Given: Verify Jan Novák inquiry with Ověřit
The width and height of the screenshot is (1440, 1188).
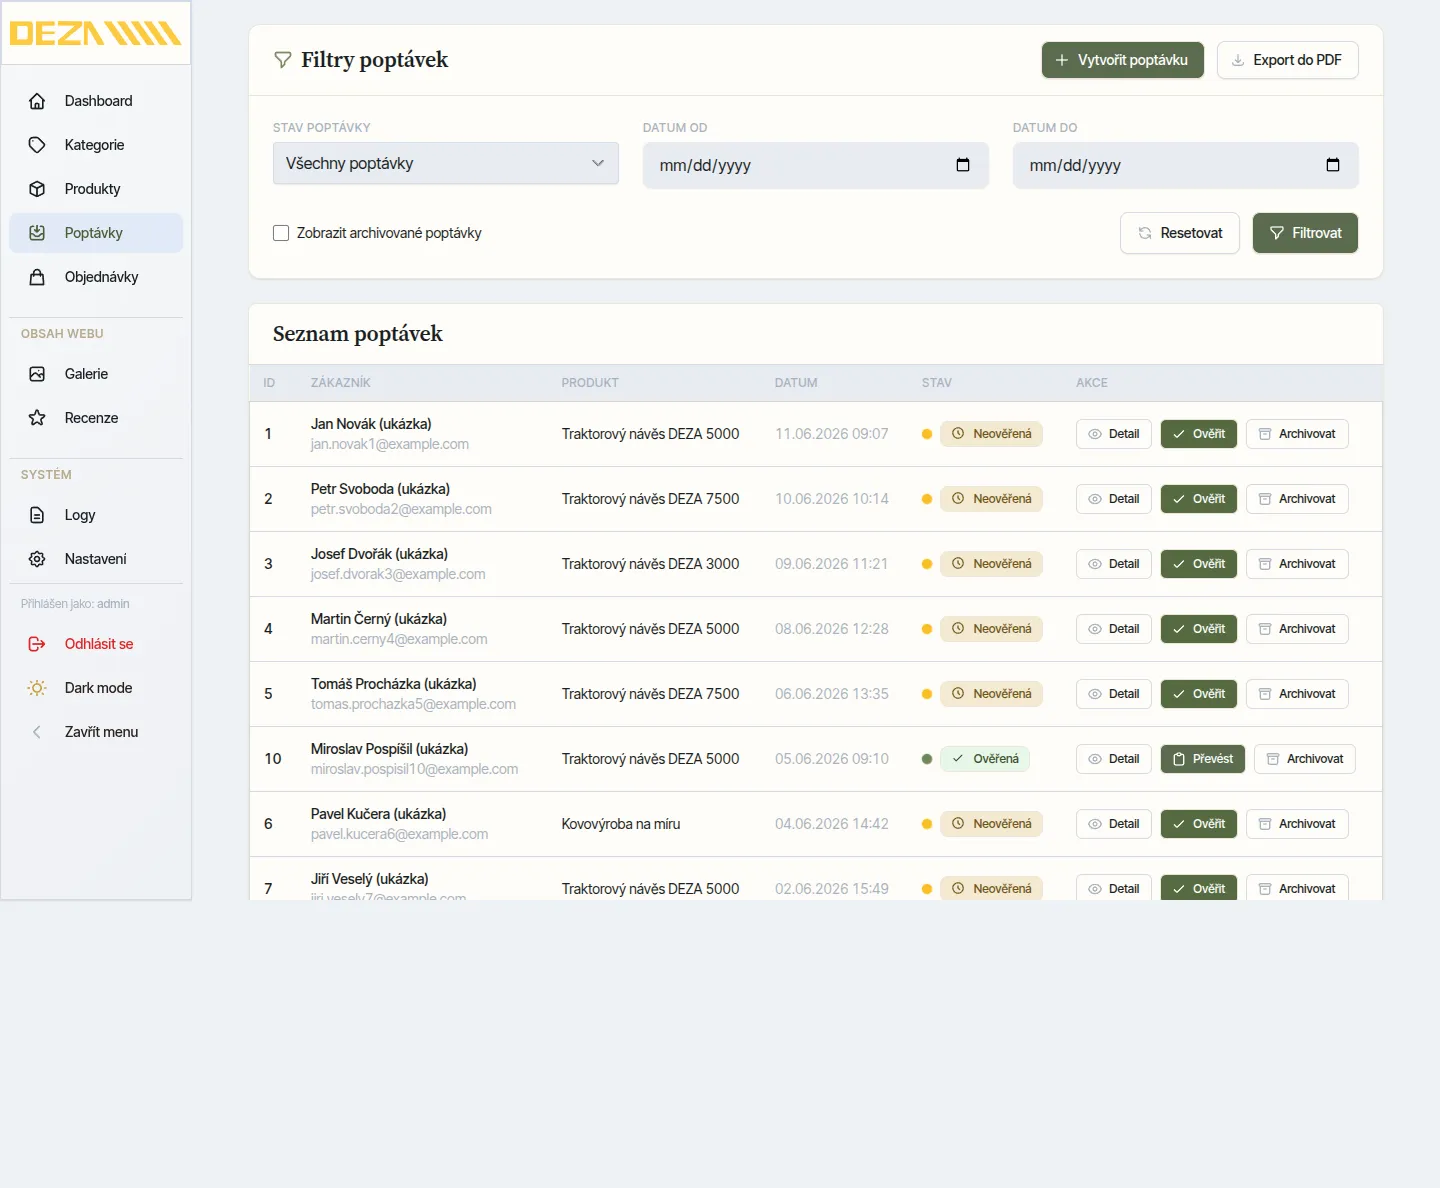Looking at the screenshot, I should tap(1199, 434).
